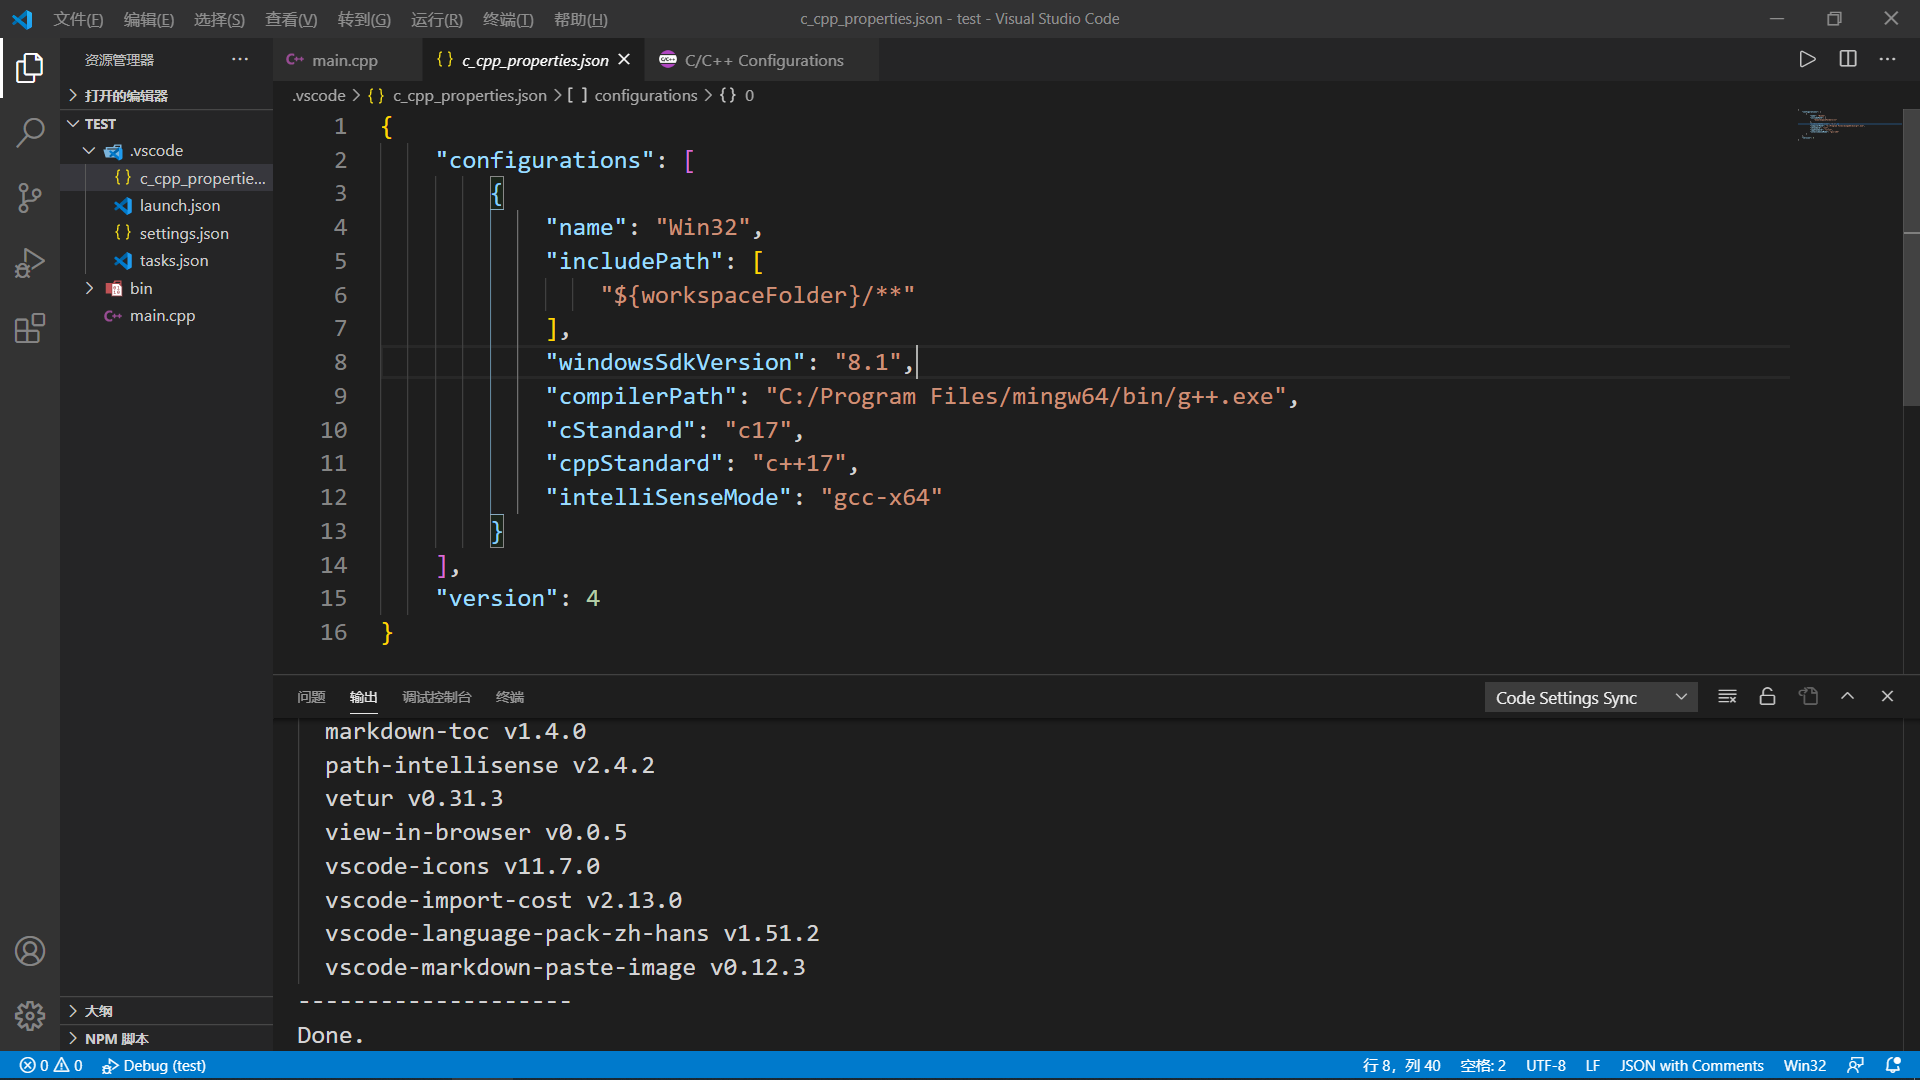Click the Run code play icon
Image resolution: width=1920 pixels, height=1080 pixels.
point(1807,59)
